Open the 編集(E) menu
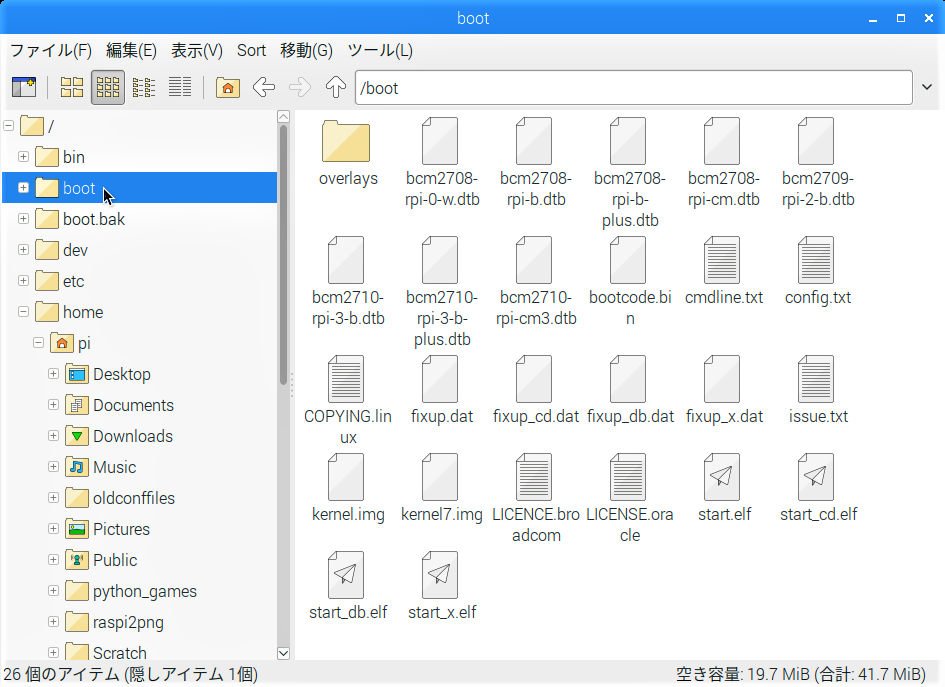 pos(131,51)
